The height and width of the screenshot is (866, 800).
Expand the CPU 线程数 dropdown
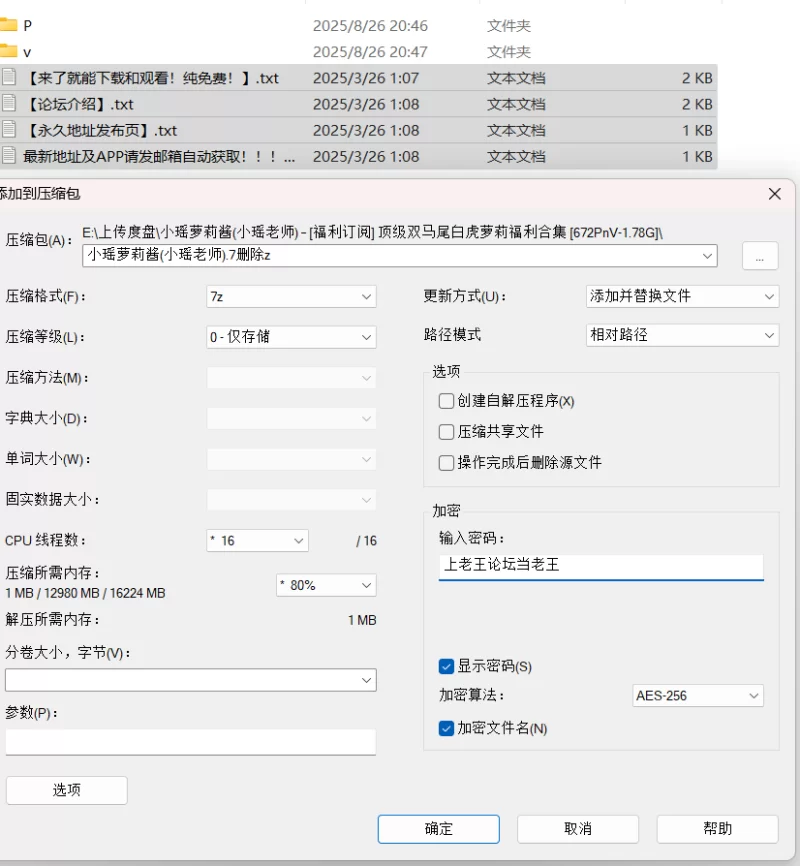[x=257, y=541]
